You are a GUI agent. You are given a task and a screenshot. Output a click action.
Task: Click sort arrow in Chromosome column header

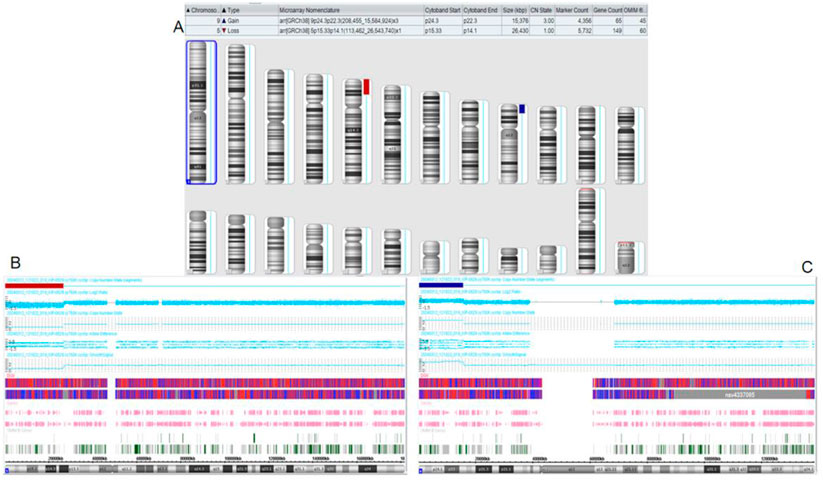point(188,10)
